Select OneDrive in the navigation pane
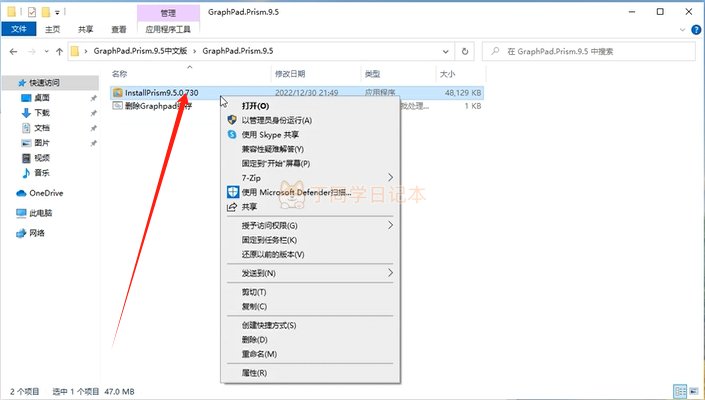 46,193
